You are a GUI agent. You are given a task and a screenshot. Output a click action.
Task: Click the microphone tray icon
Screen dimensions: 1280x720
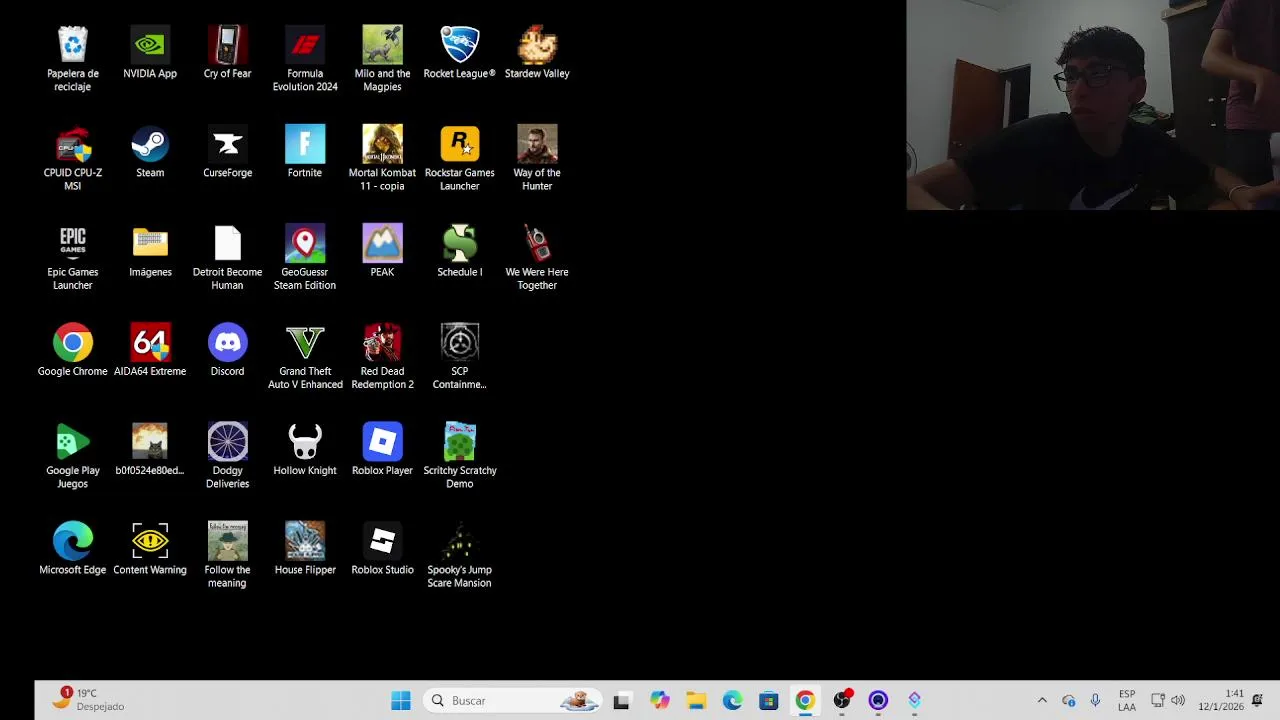(x=1095, y=701)
